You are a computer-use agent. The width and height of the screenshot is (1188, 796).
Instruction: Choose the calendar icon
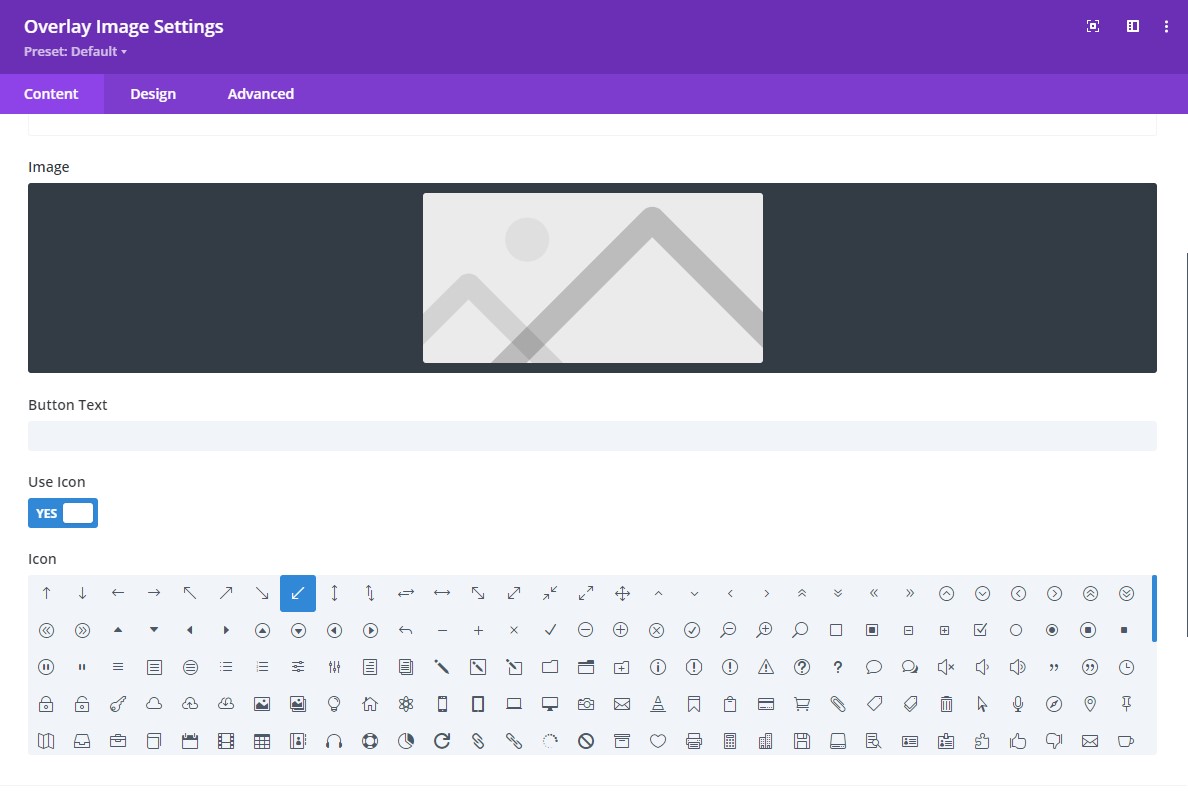coord(190,741)
